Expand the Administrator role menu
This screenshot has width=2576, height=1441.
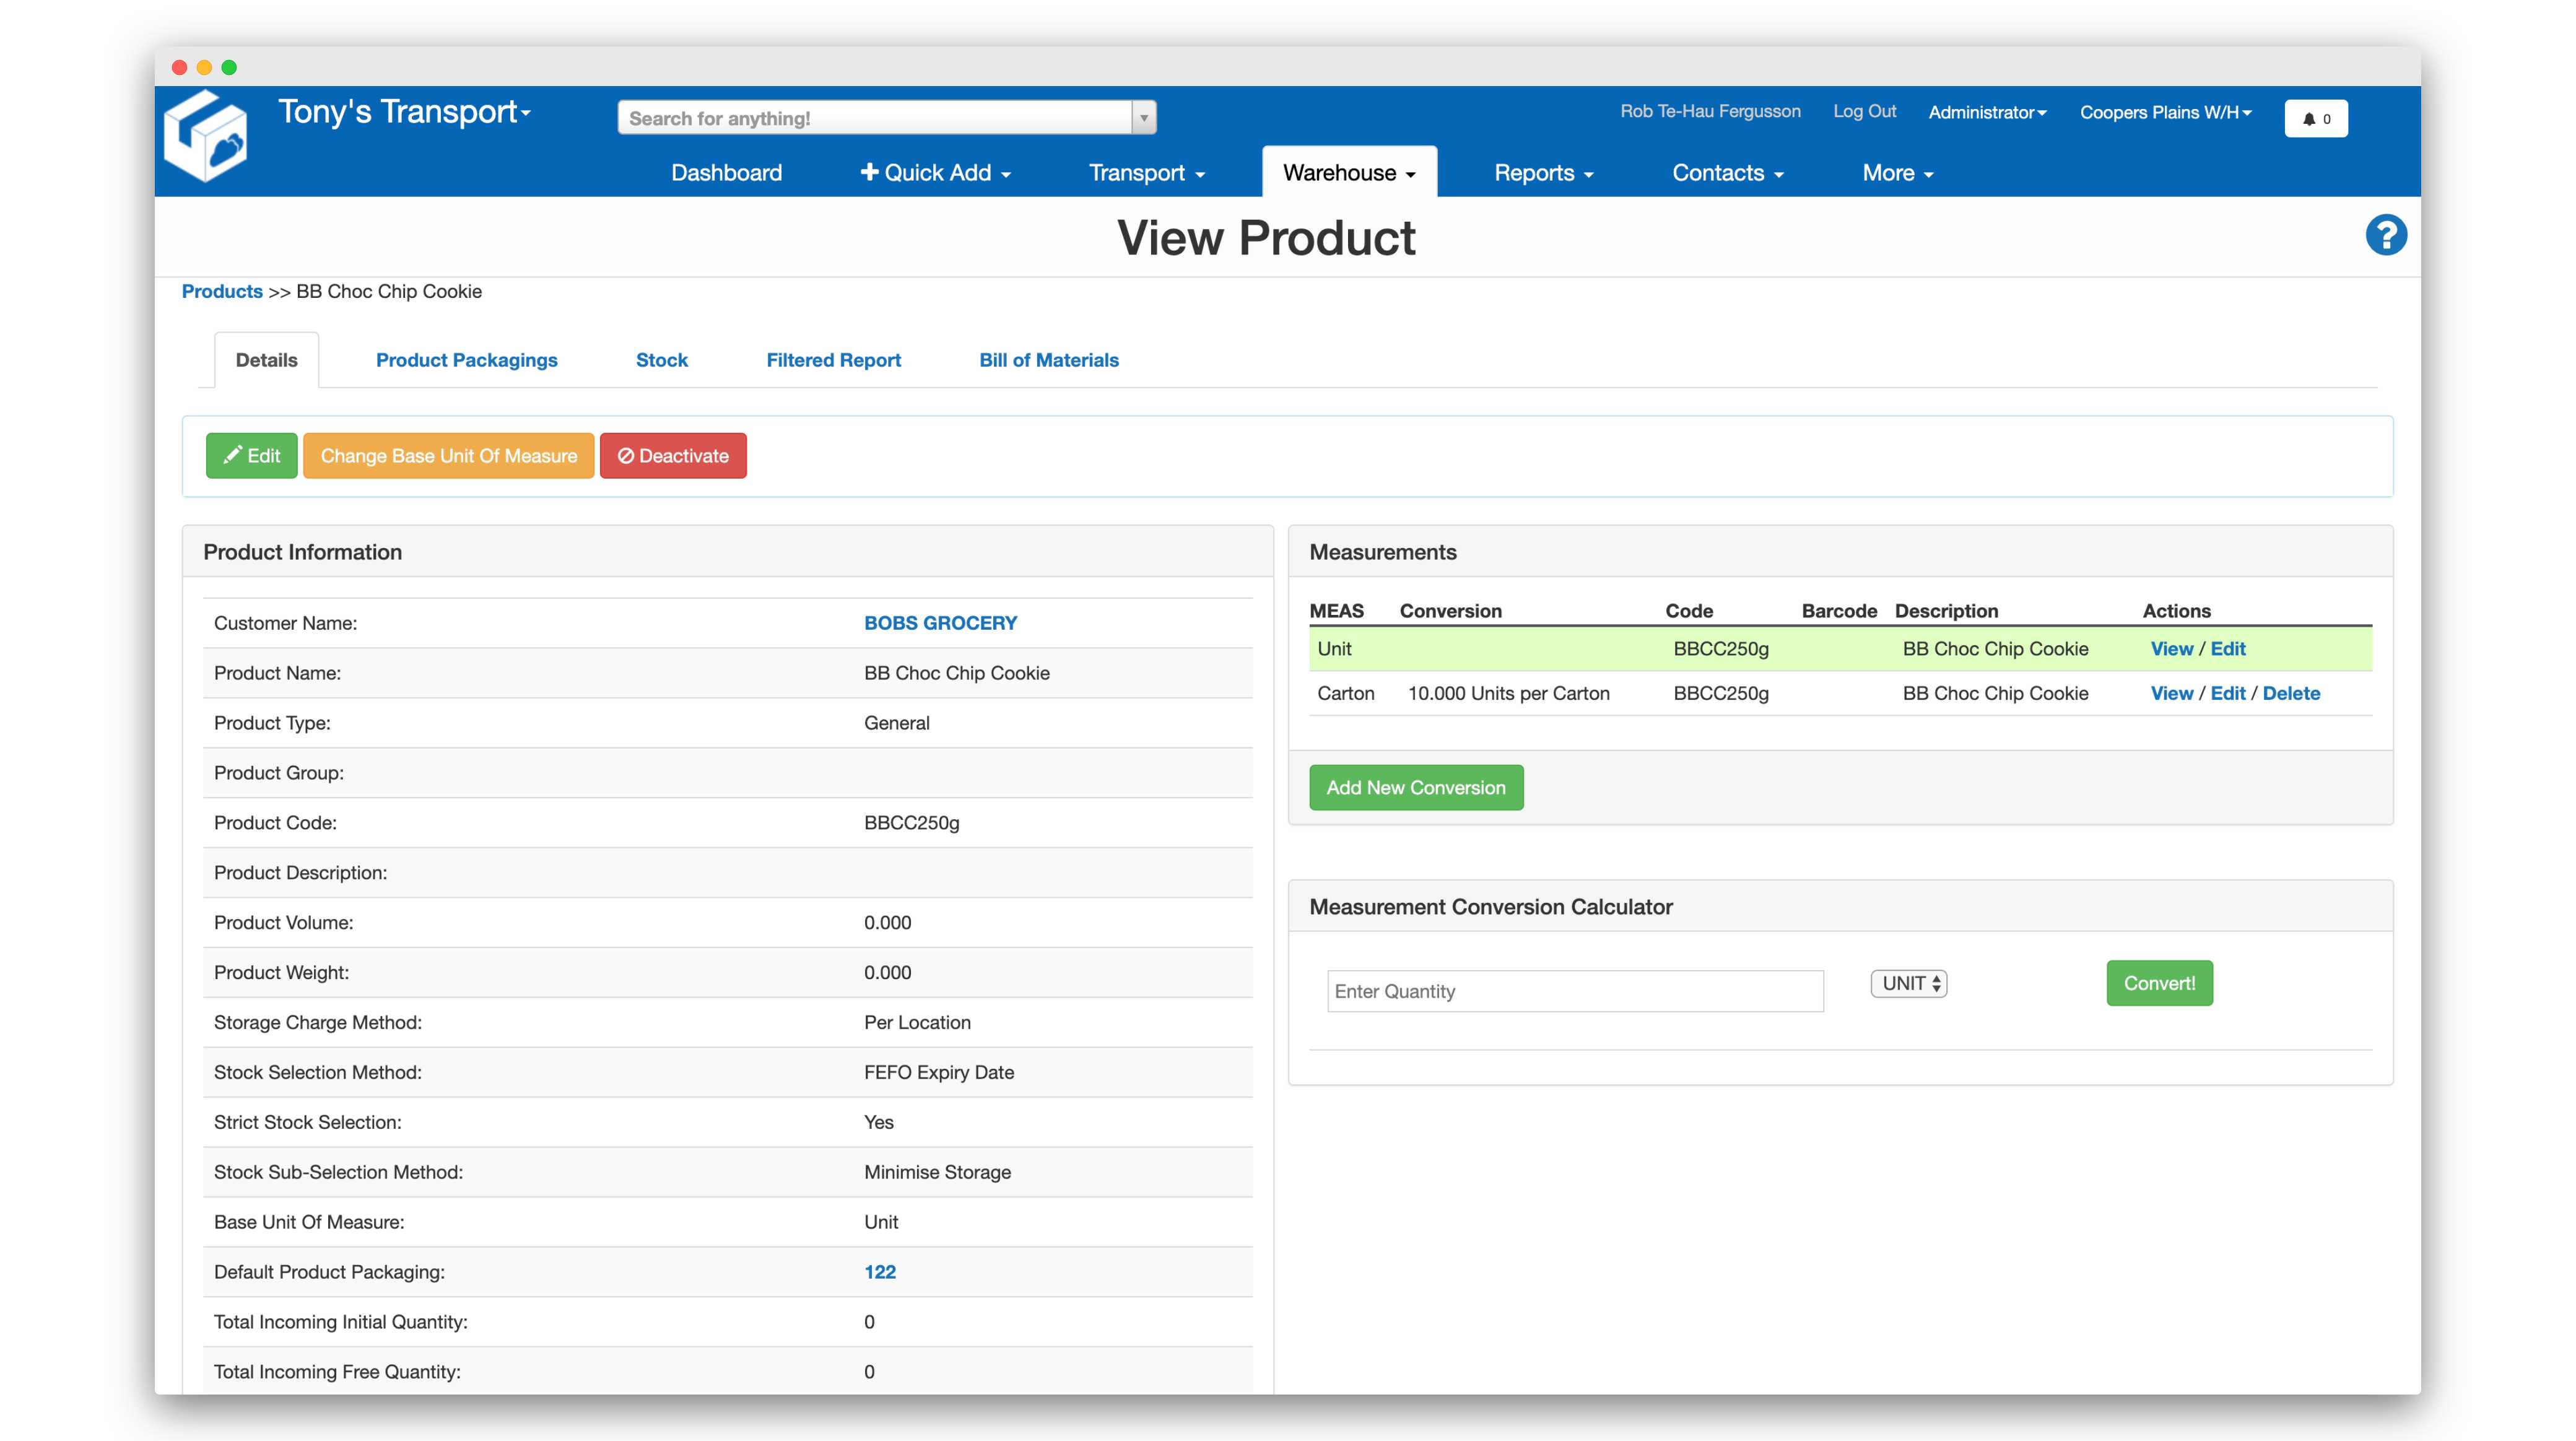tap(1987, 113)
